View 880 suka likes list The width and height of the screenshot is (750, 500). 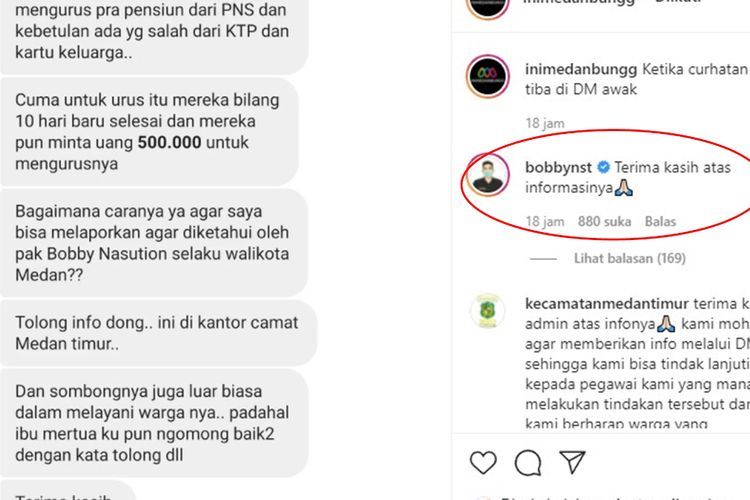tap(604, 222)
